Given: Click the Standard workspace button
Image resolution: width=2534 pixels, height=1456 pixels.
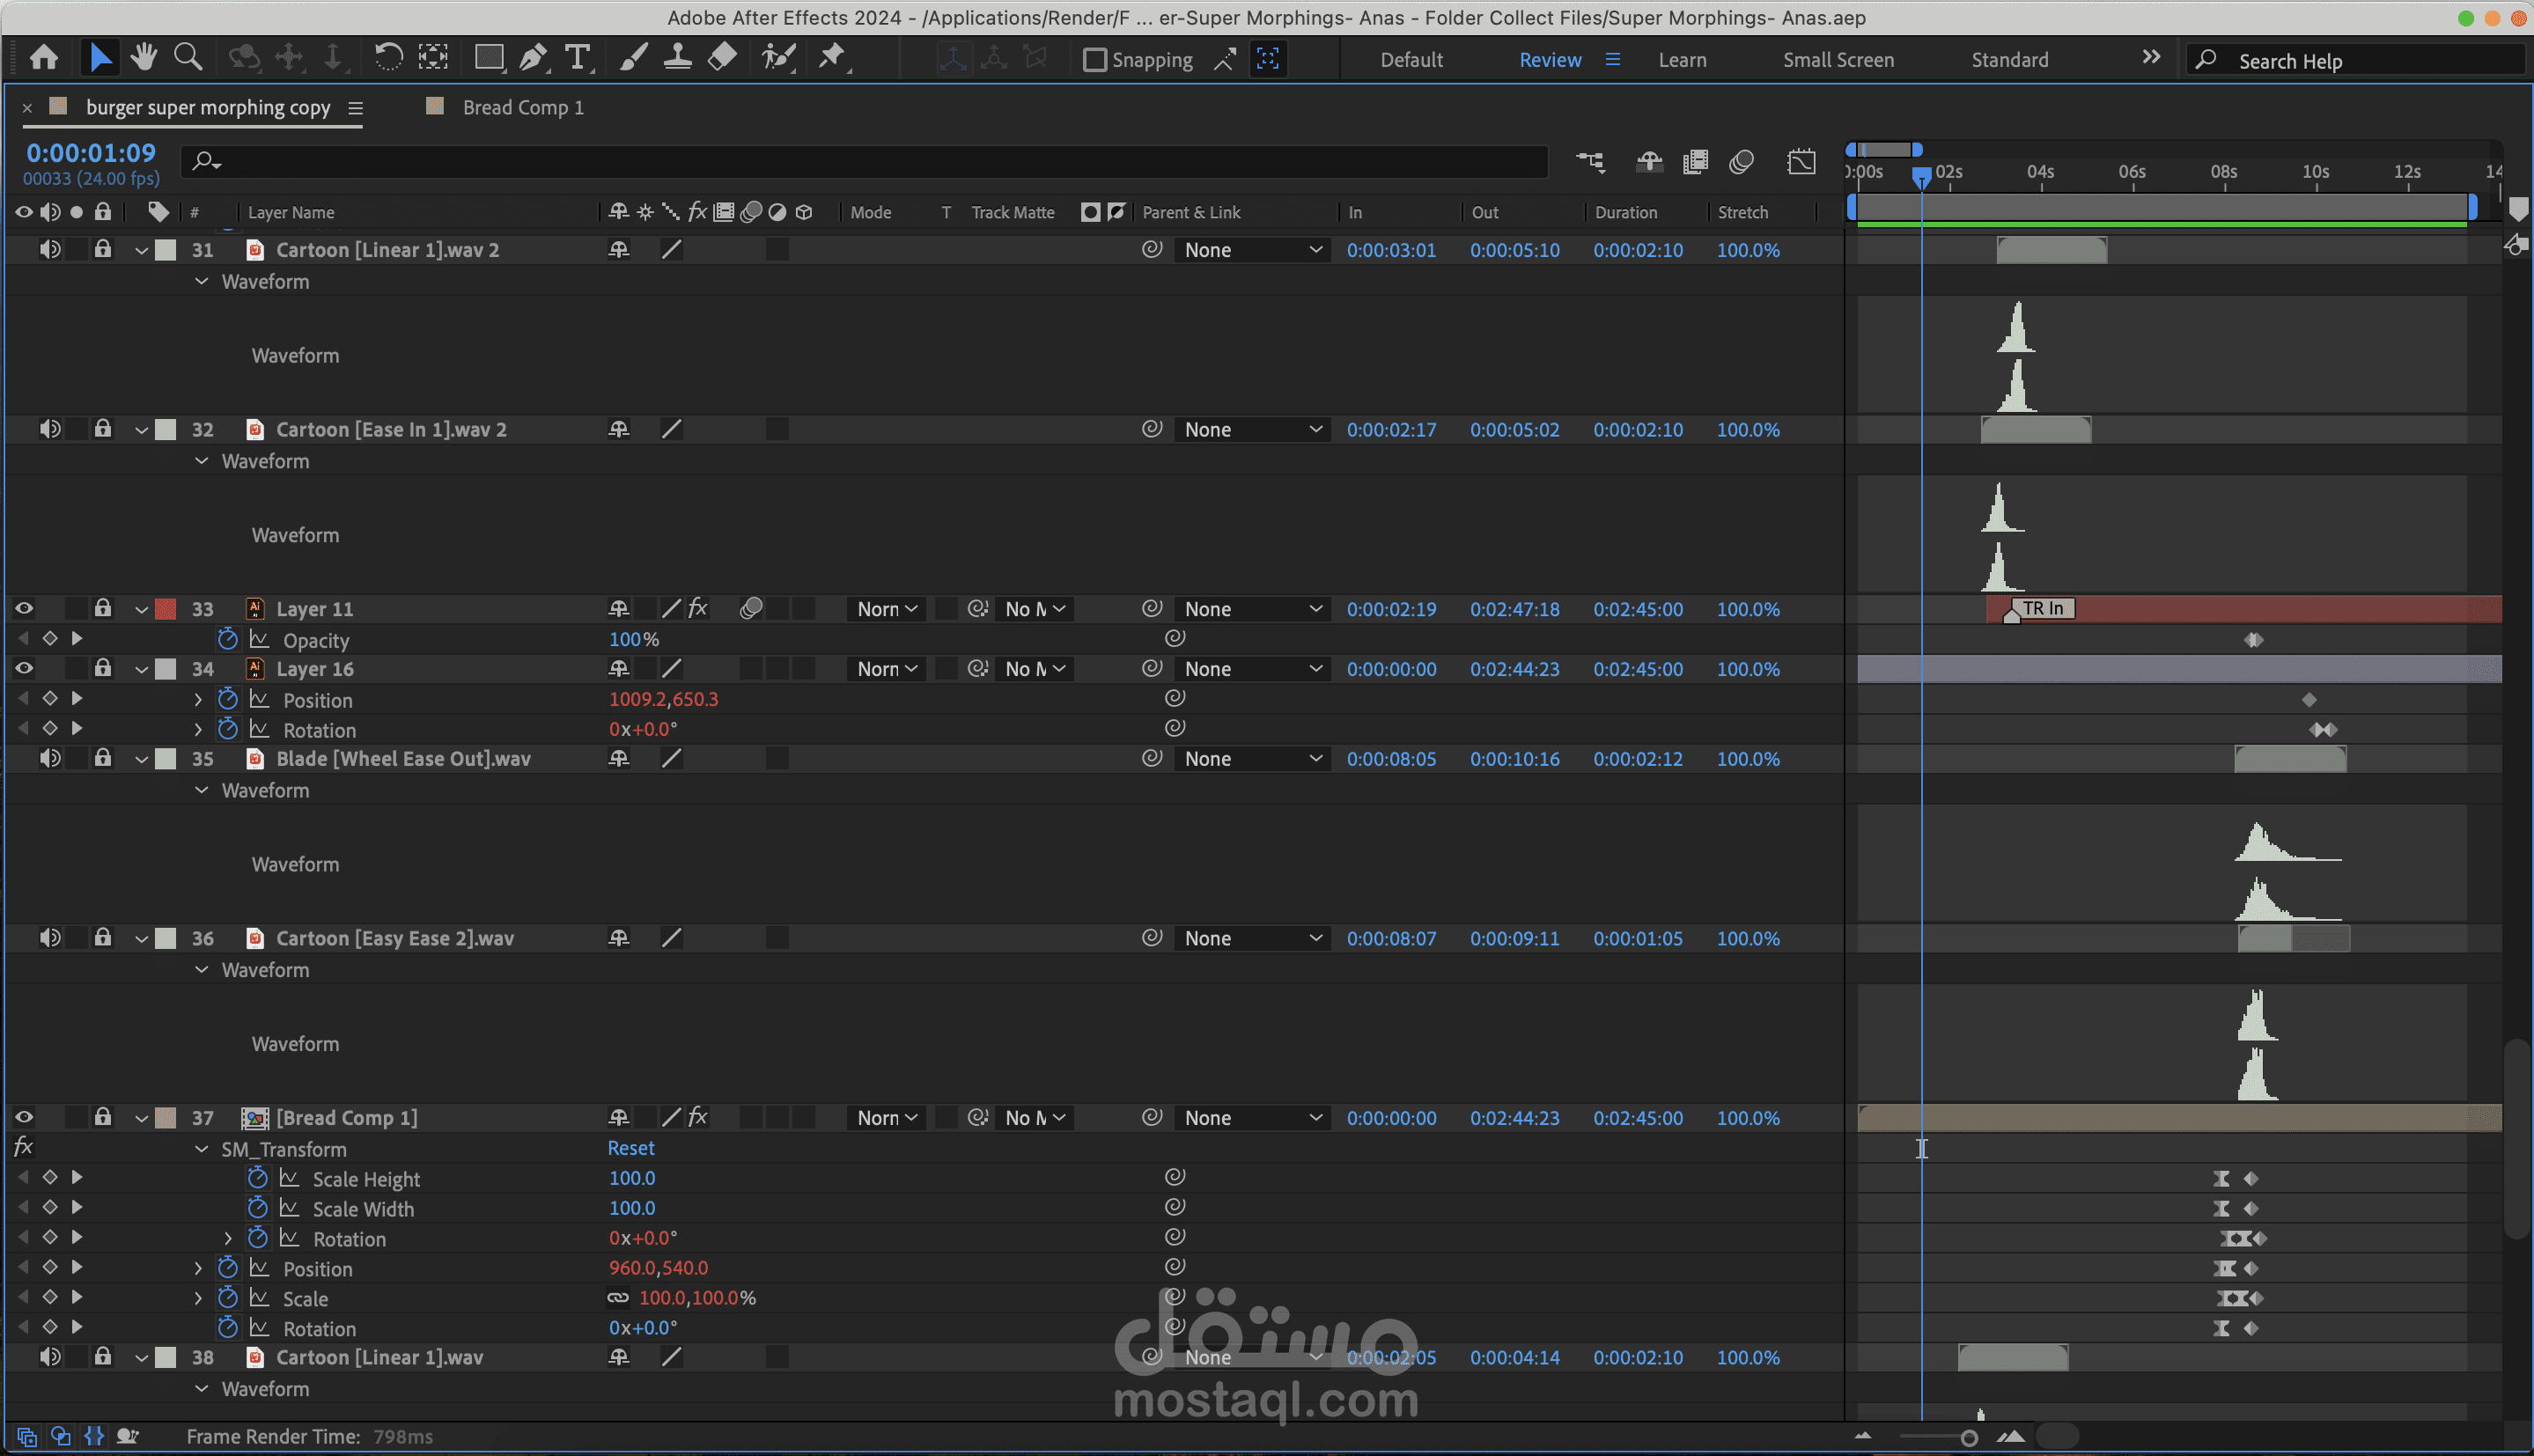Looking at the screenshot, I should tap(2009, 60).
